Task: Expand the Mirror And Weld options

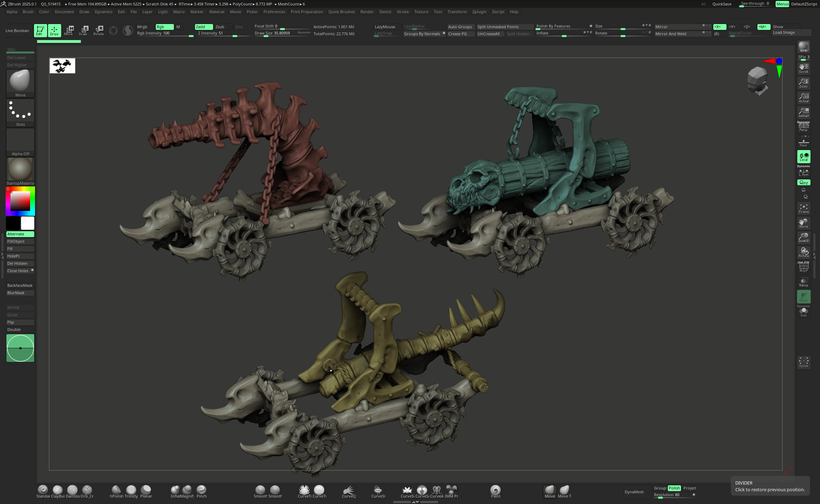Action: pyautogui.click(x=670, y=33)
